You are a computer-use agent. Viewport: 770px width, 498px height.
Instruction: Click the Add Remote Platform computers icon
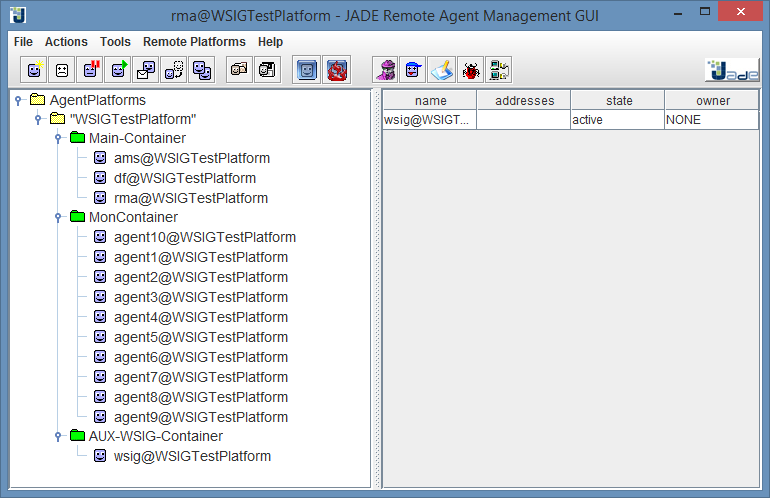point(498,70)
